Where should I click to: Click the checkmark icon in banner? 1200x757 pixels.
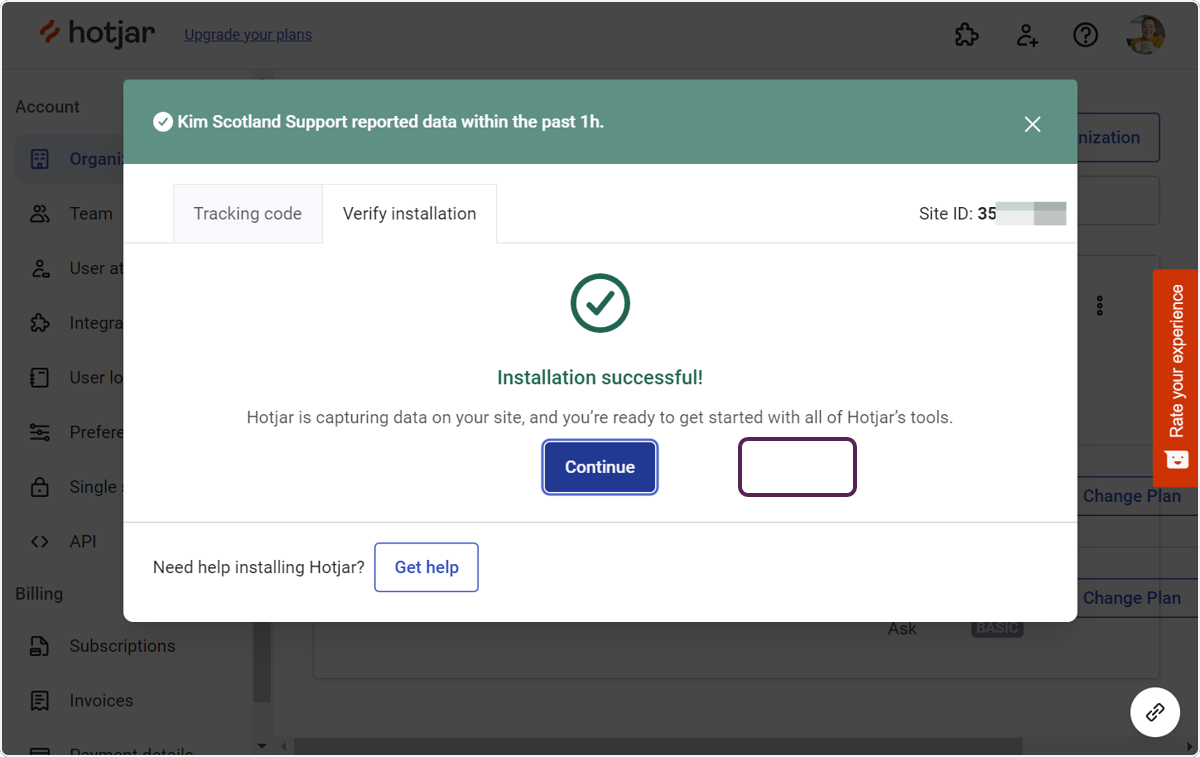point(163,122)
